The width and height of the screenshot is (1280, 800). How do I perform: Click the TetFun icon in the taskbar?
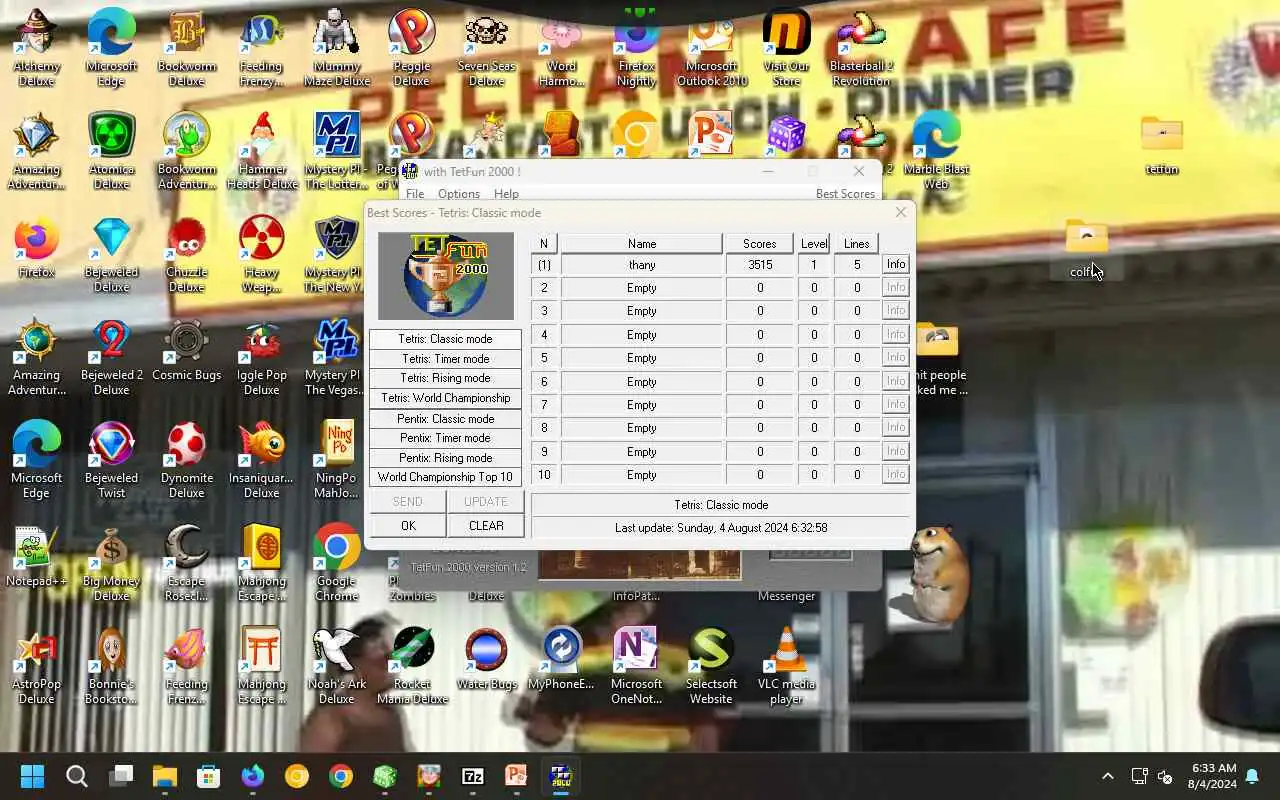pos(560,776)
